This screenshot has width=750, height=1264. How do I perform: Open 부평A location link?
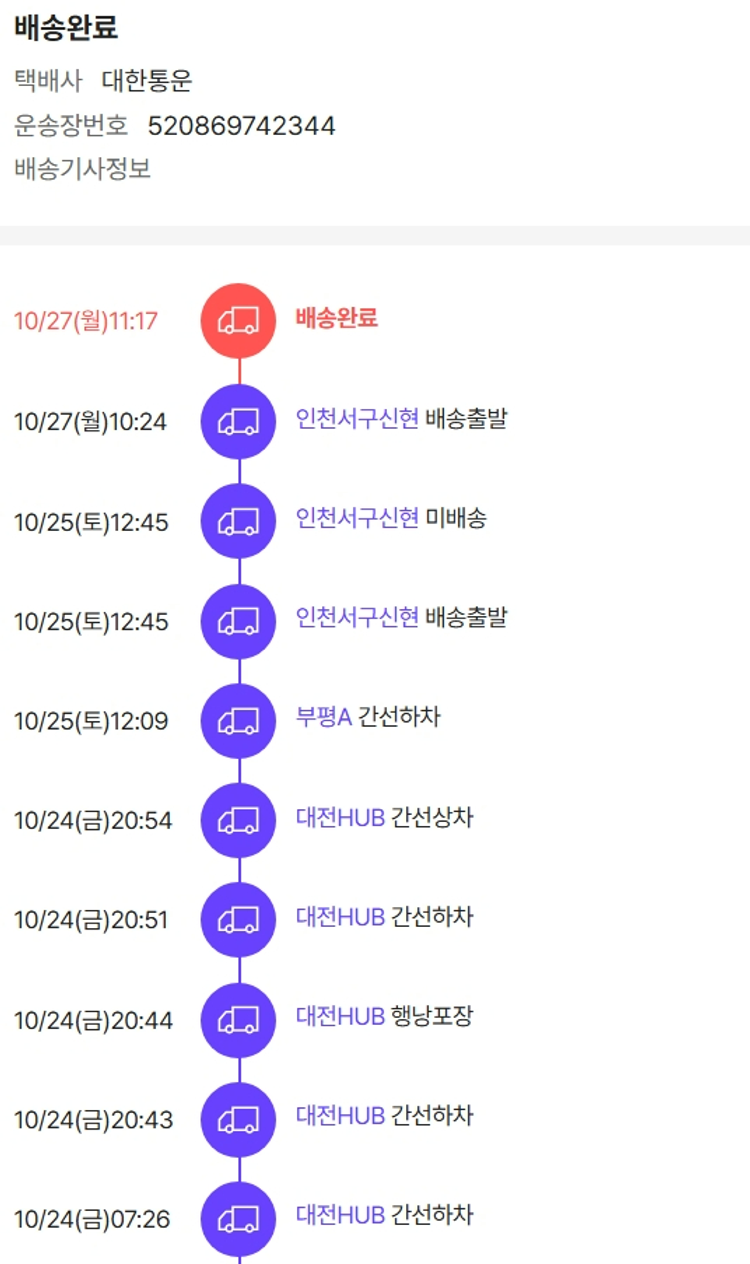click(323, 718)
